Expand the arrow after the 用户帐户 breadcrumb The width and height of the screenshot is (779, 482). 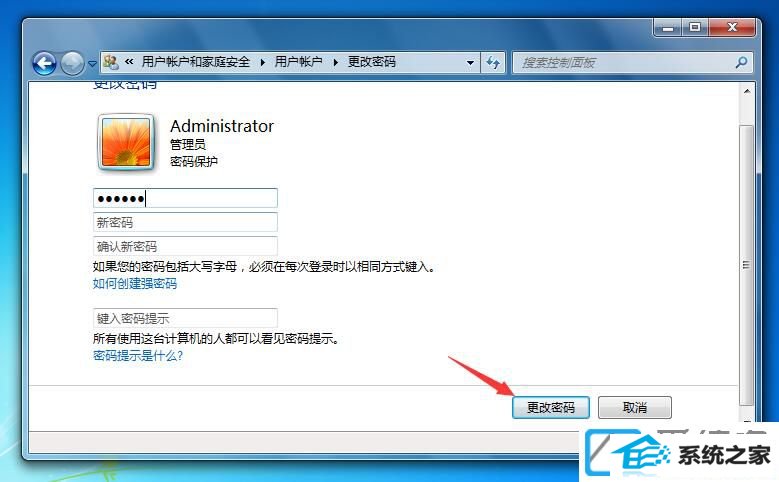coord(335,63)
